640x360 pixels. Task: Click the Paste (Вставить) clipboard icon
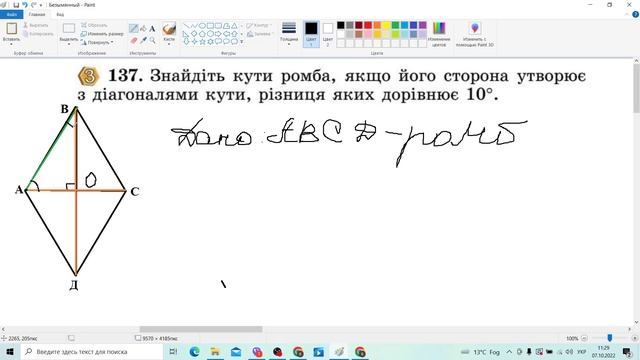[x=11, y=28]
